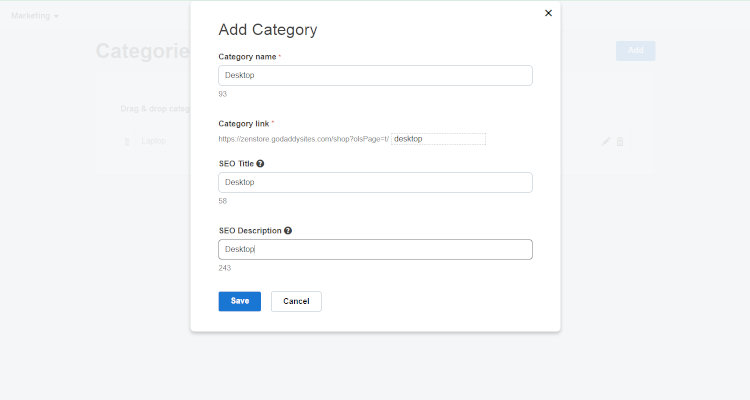
Task: Click into the SEO Description field
Action: [x=375, y=249]
